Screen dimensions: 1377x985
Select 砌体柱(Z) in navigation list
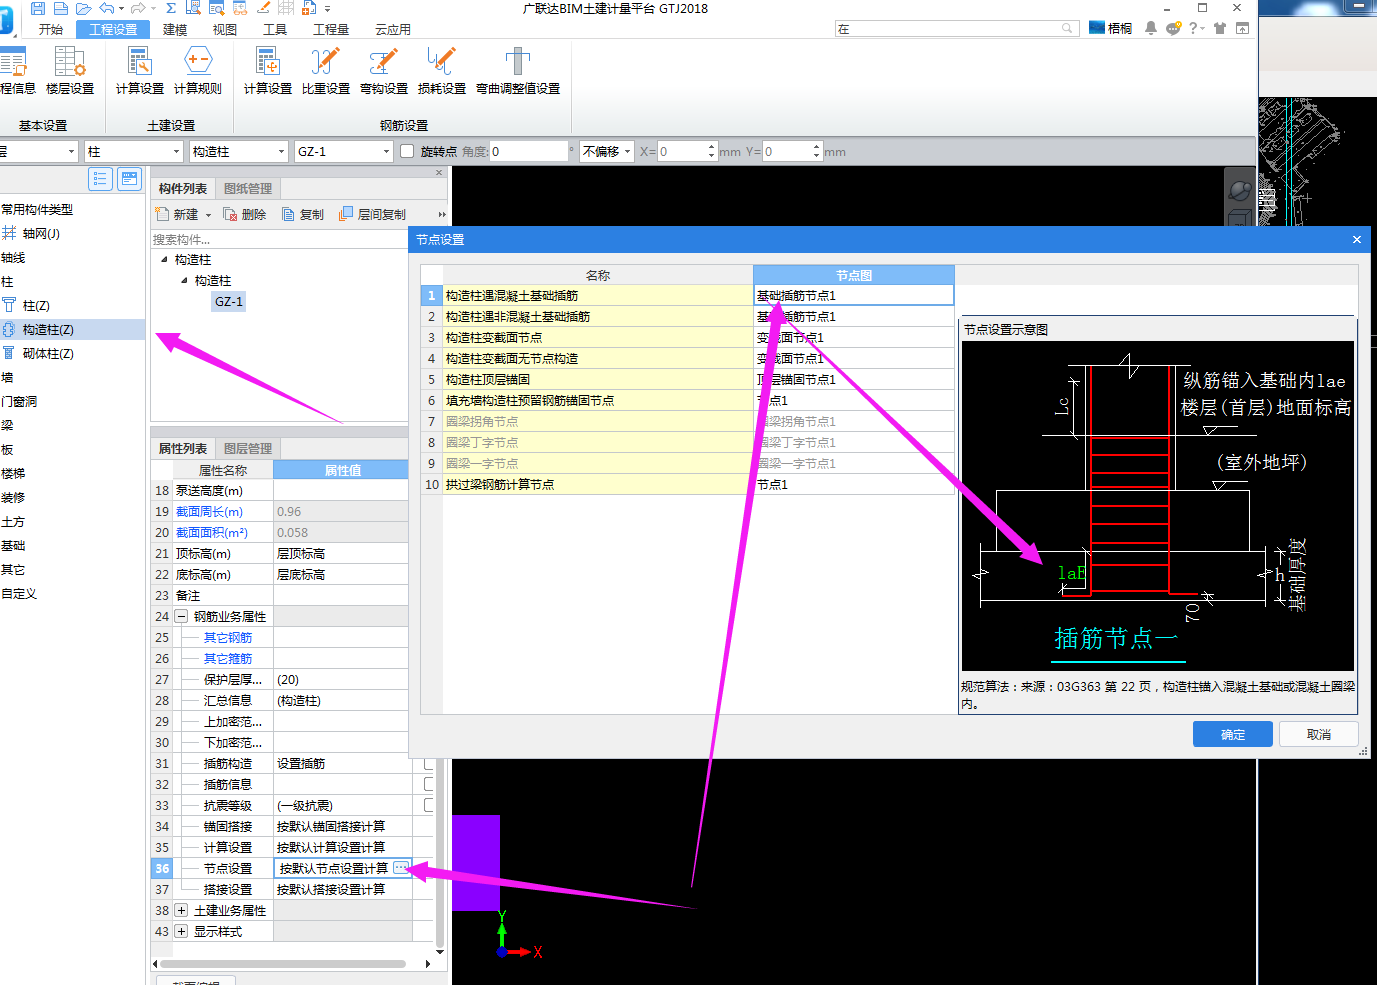(48, 353)
